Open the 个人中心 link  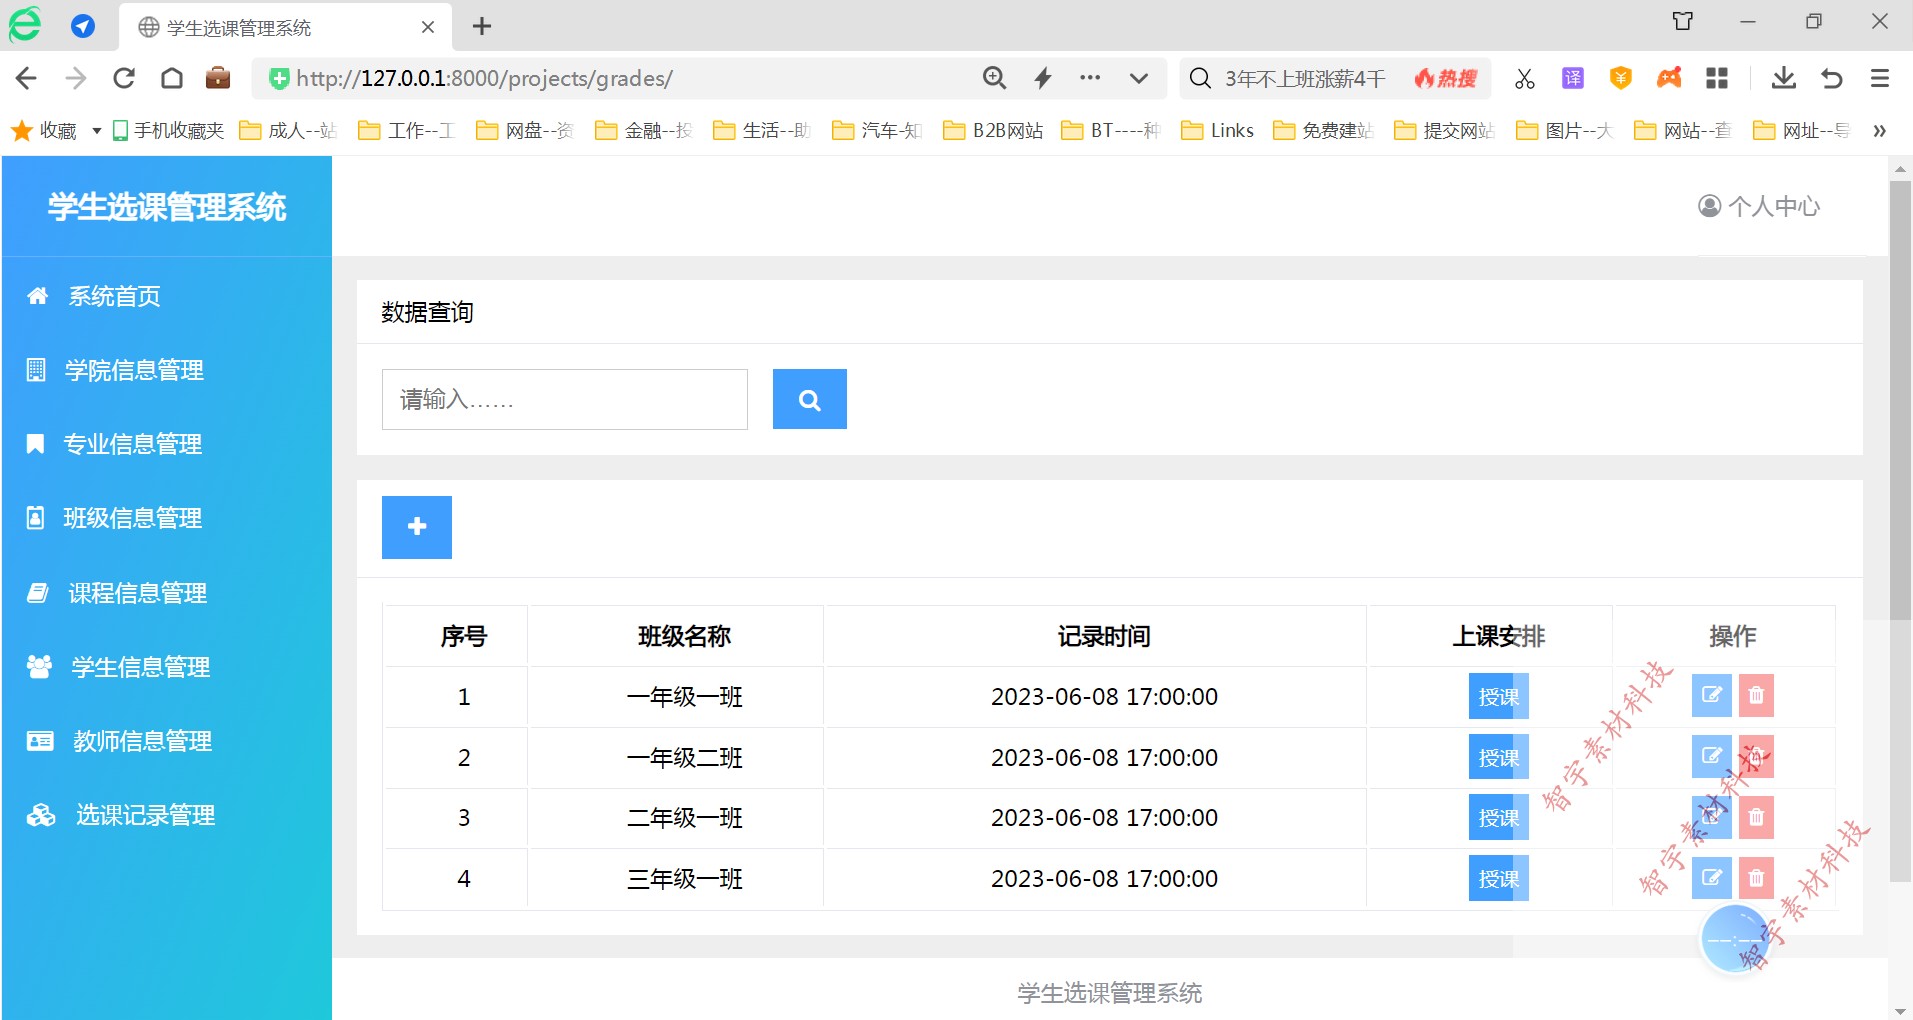coord(1775,206)
